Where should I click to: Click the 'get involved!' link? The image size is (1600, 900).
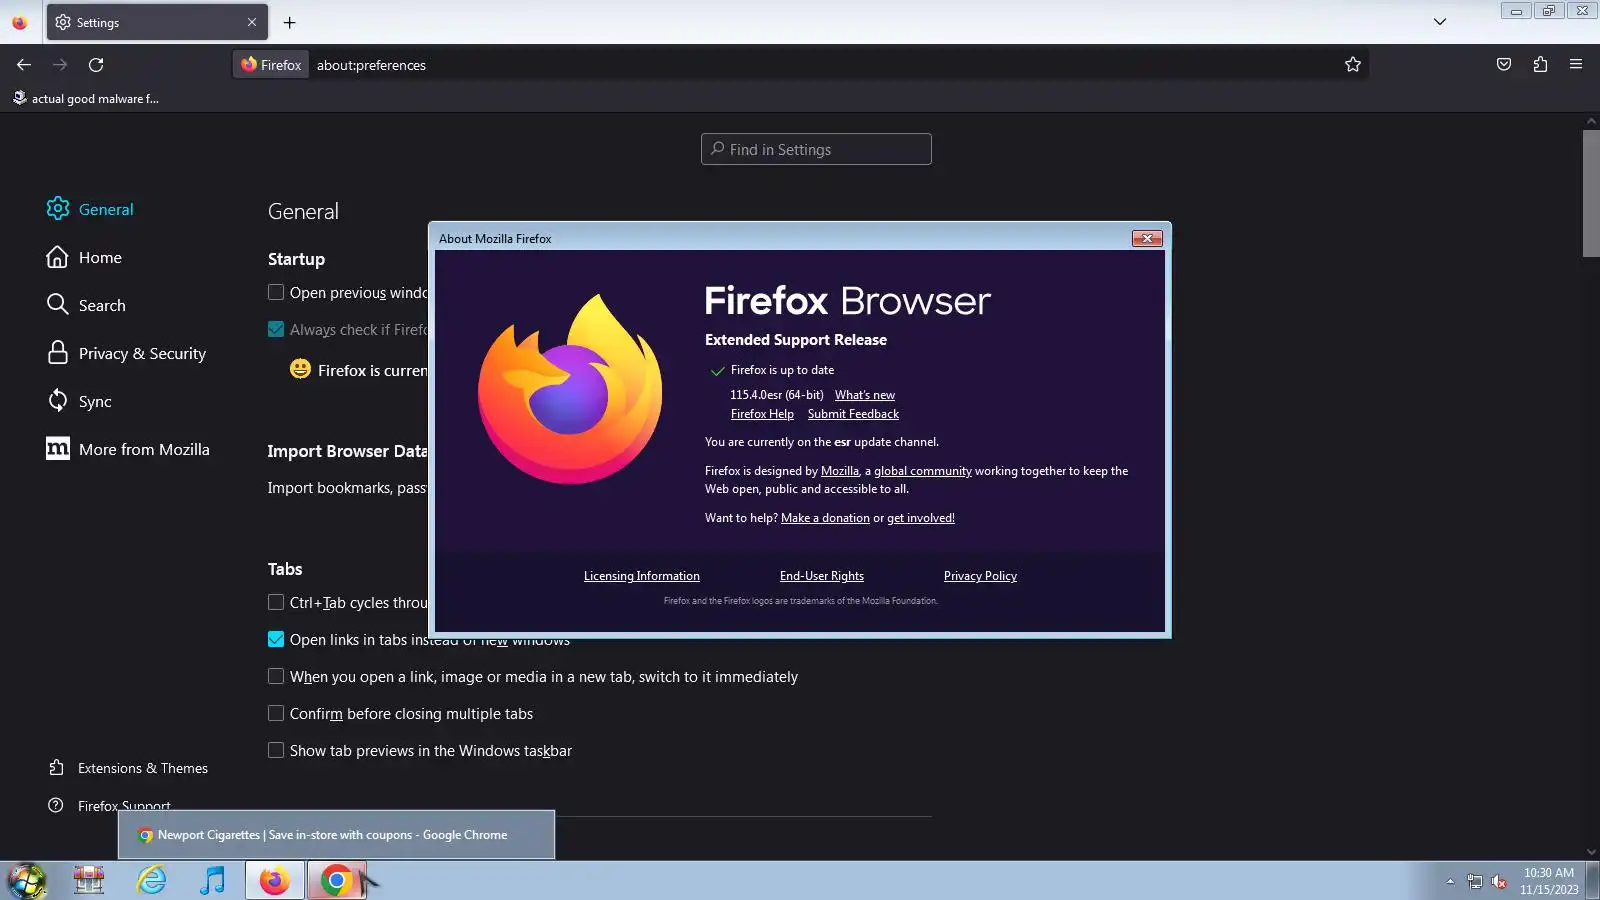(921, 518)
